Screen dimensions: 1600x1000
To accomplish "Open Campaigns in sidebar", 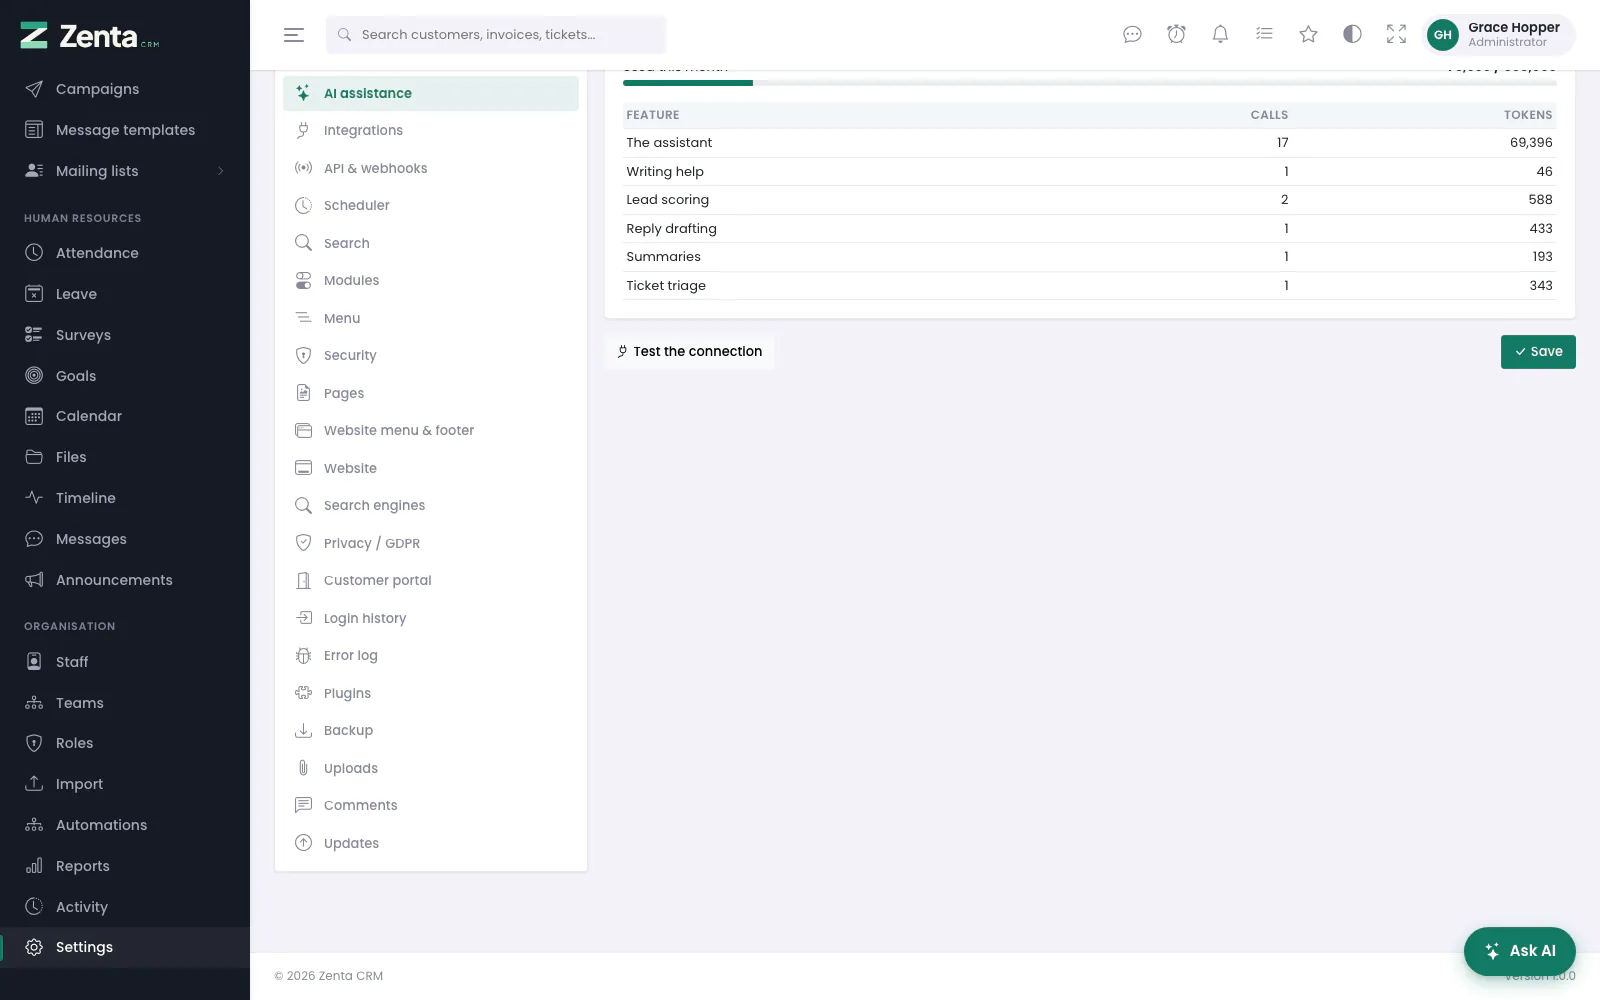I will 125,89.
